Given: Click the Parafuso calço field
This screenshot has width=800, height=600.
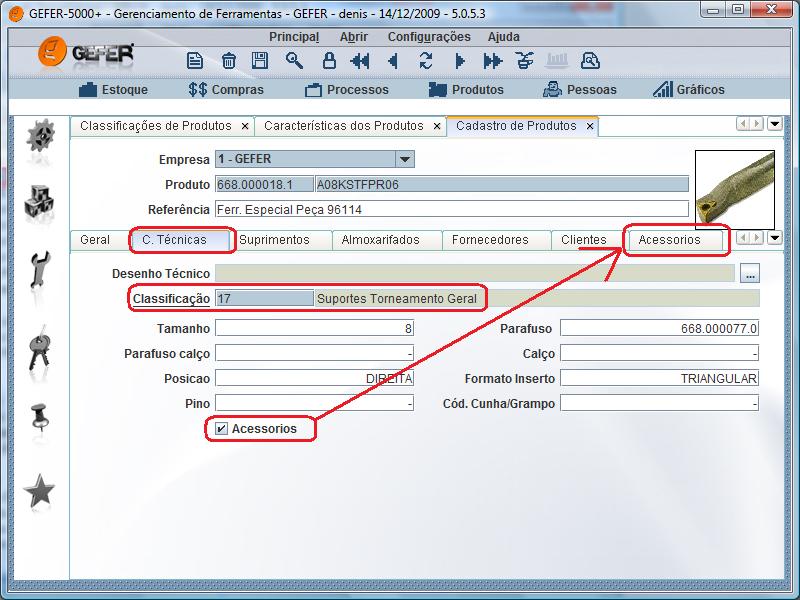Looking at the screenshot, I should coord(314,354).
